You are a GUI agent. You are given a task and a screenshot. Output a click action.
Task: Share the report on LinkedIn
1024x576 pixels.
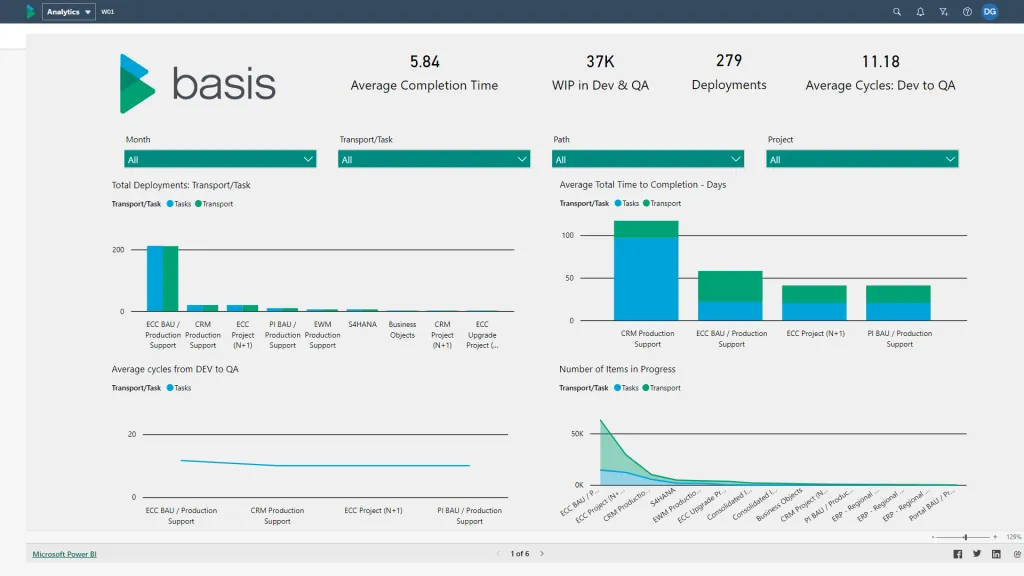tap(995, 553)
